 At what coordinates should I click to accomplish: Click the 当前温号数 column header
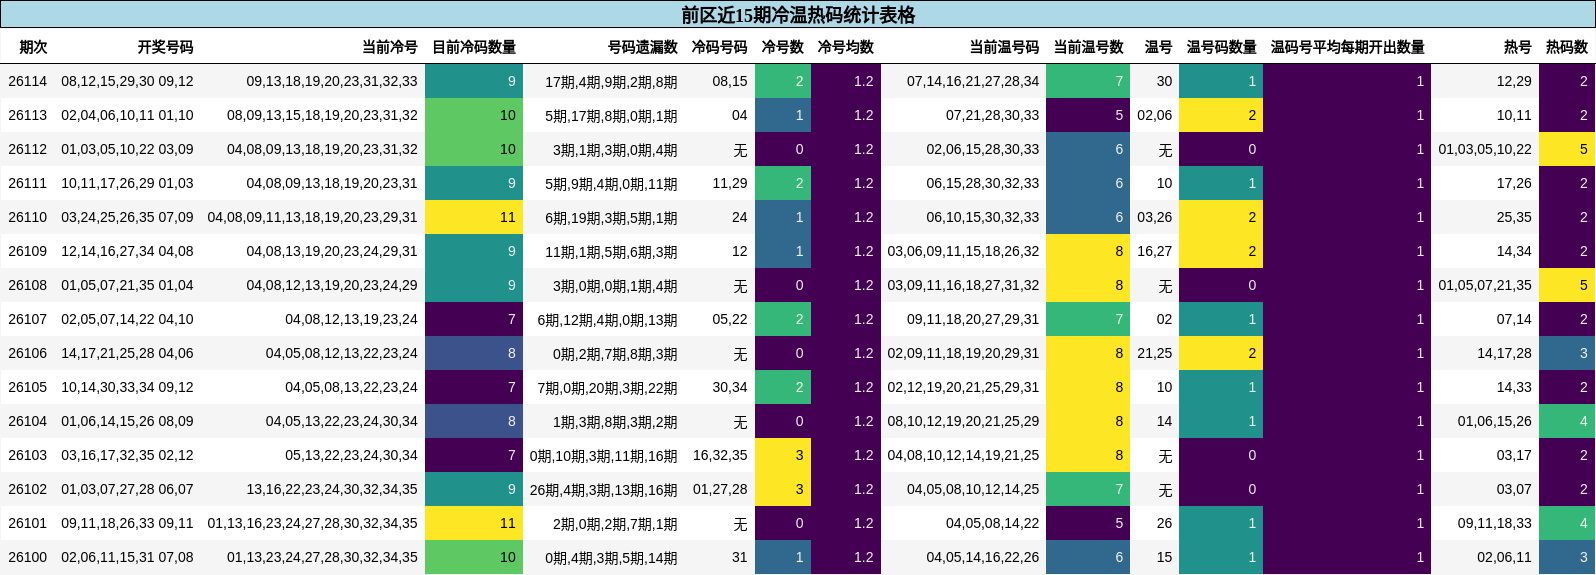tap(1088, 47)
